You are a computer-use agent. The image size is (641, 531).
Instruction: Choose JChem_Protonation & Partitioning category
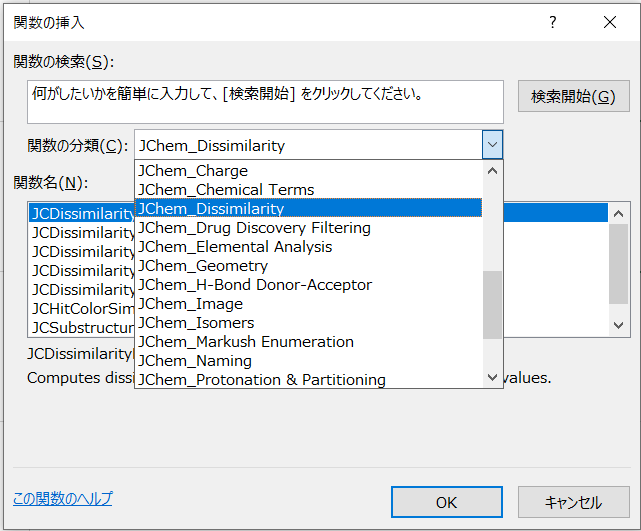tap(309, 379)
